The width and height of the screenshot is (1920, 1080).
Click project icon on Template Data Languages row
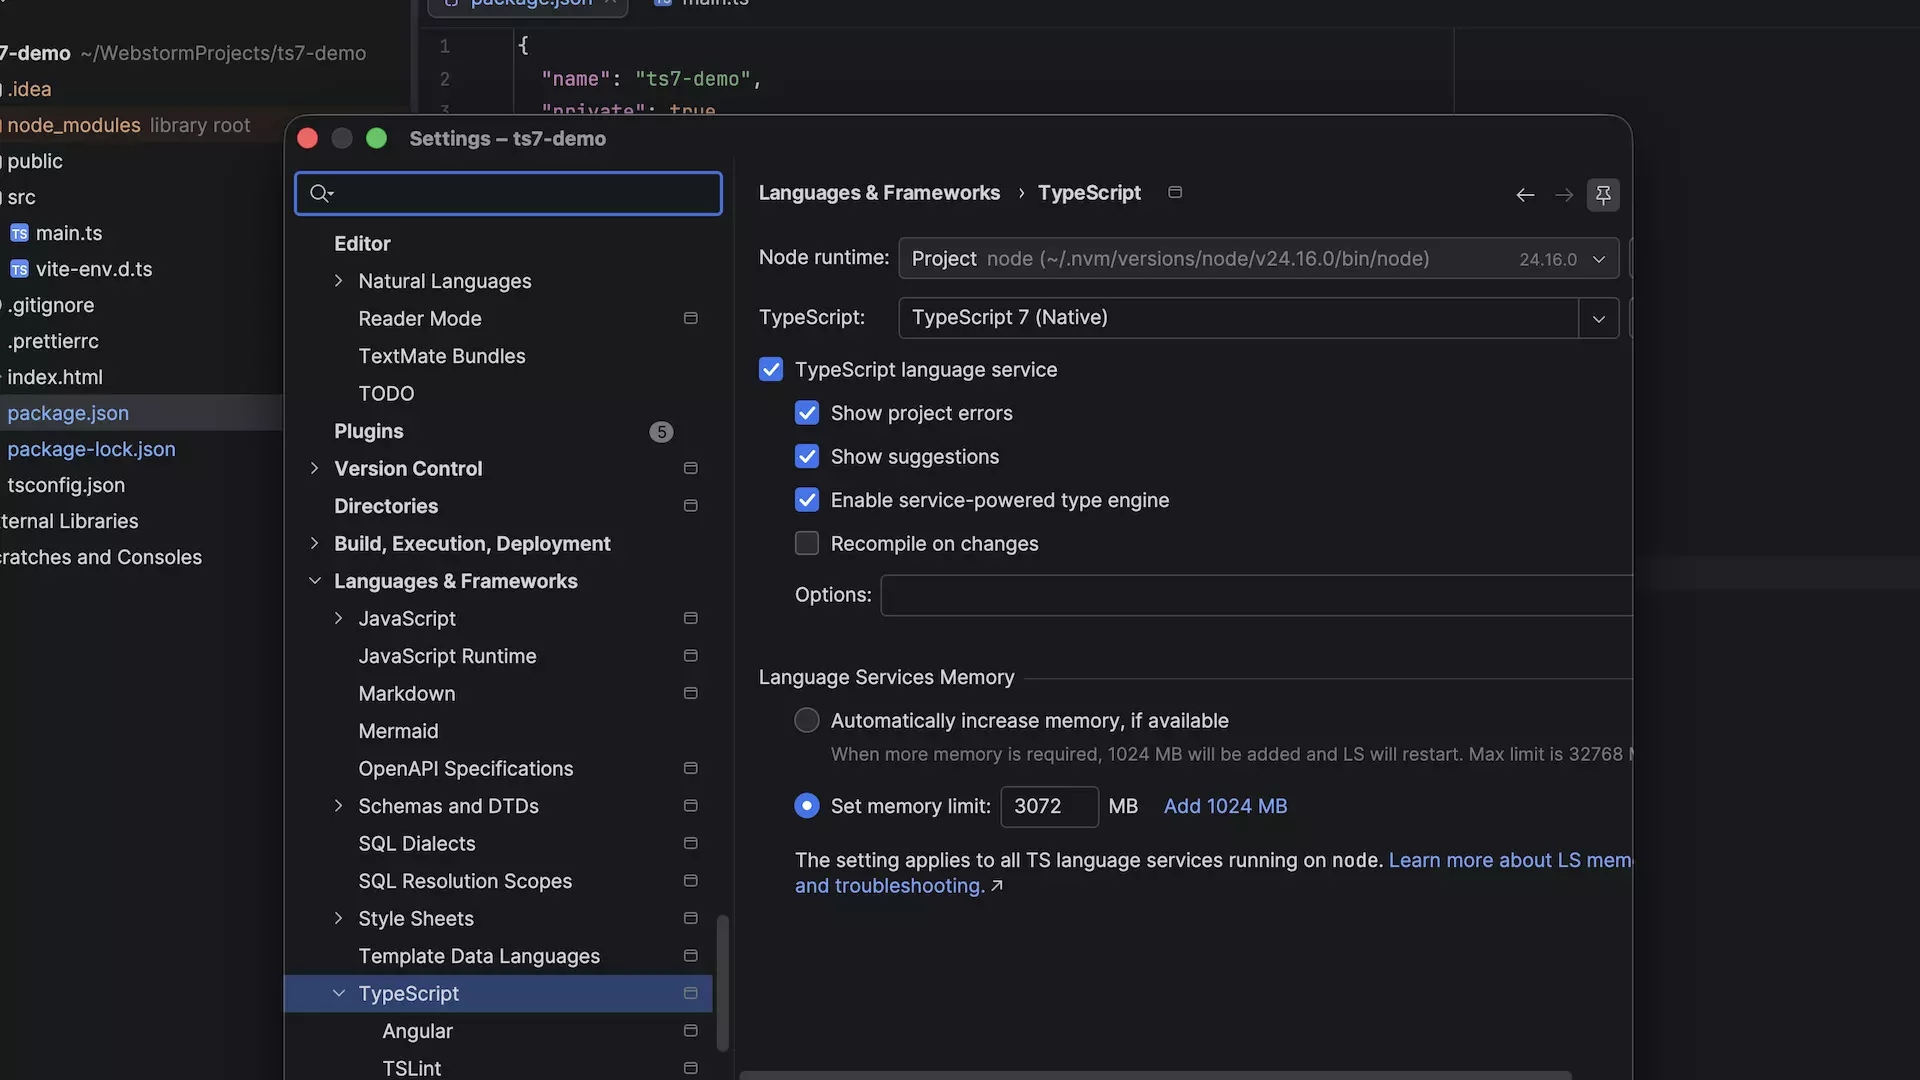690,956
